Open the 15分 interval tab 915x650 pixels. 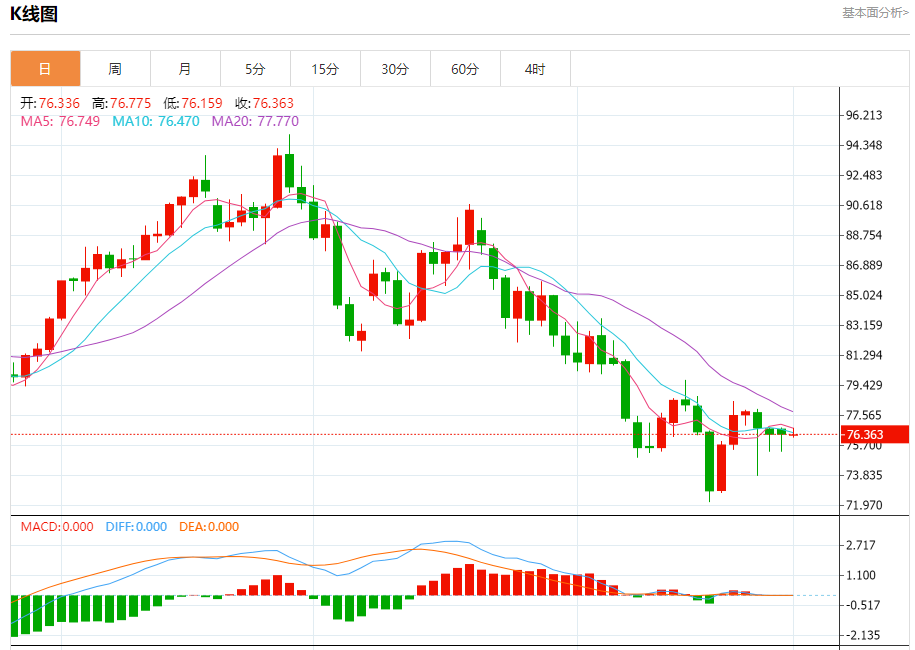pos(326,69)
